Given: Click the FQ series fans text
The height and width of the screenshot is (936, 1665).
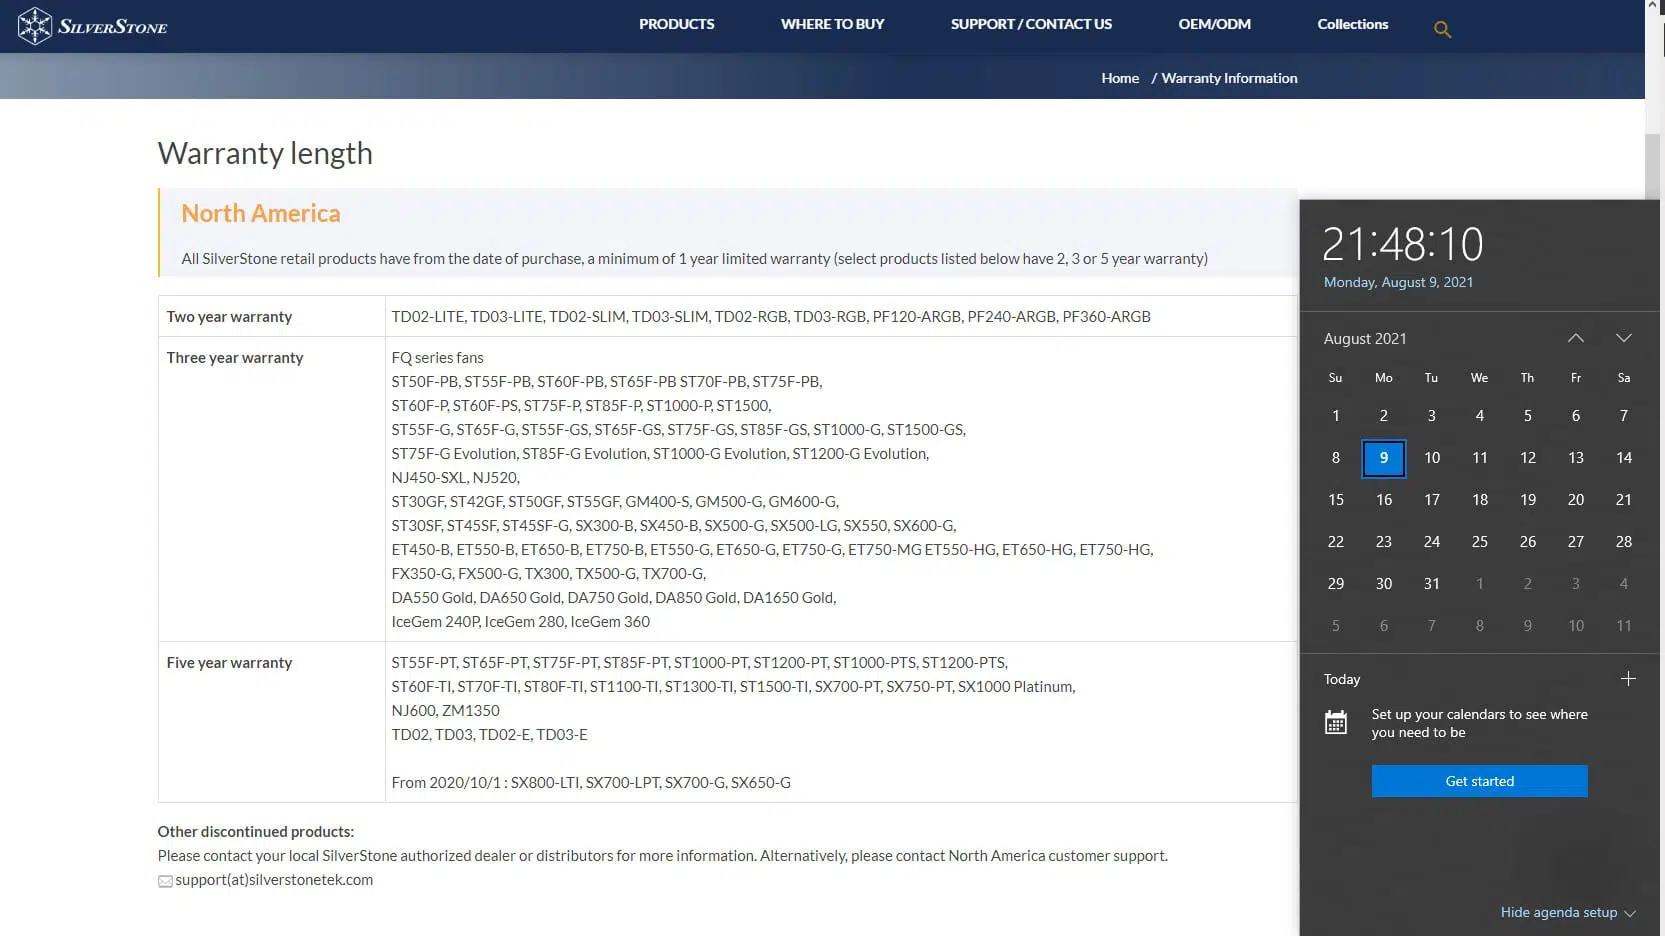Looking at the screenshot, I should [437, 358].
